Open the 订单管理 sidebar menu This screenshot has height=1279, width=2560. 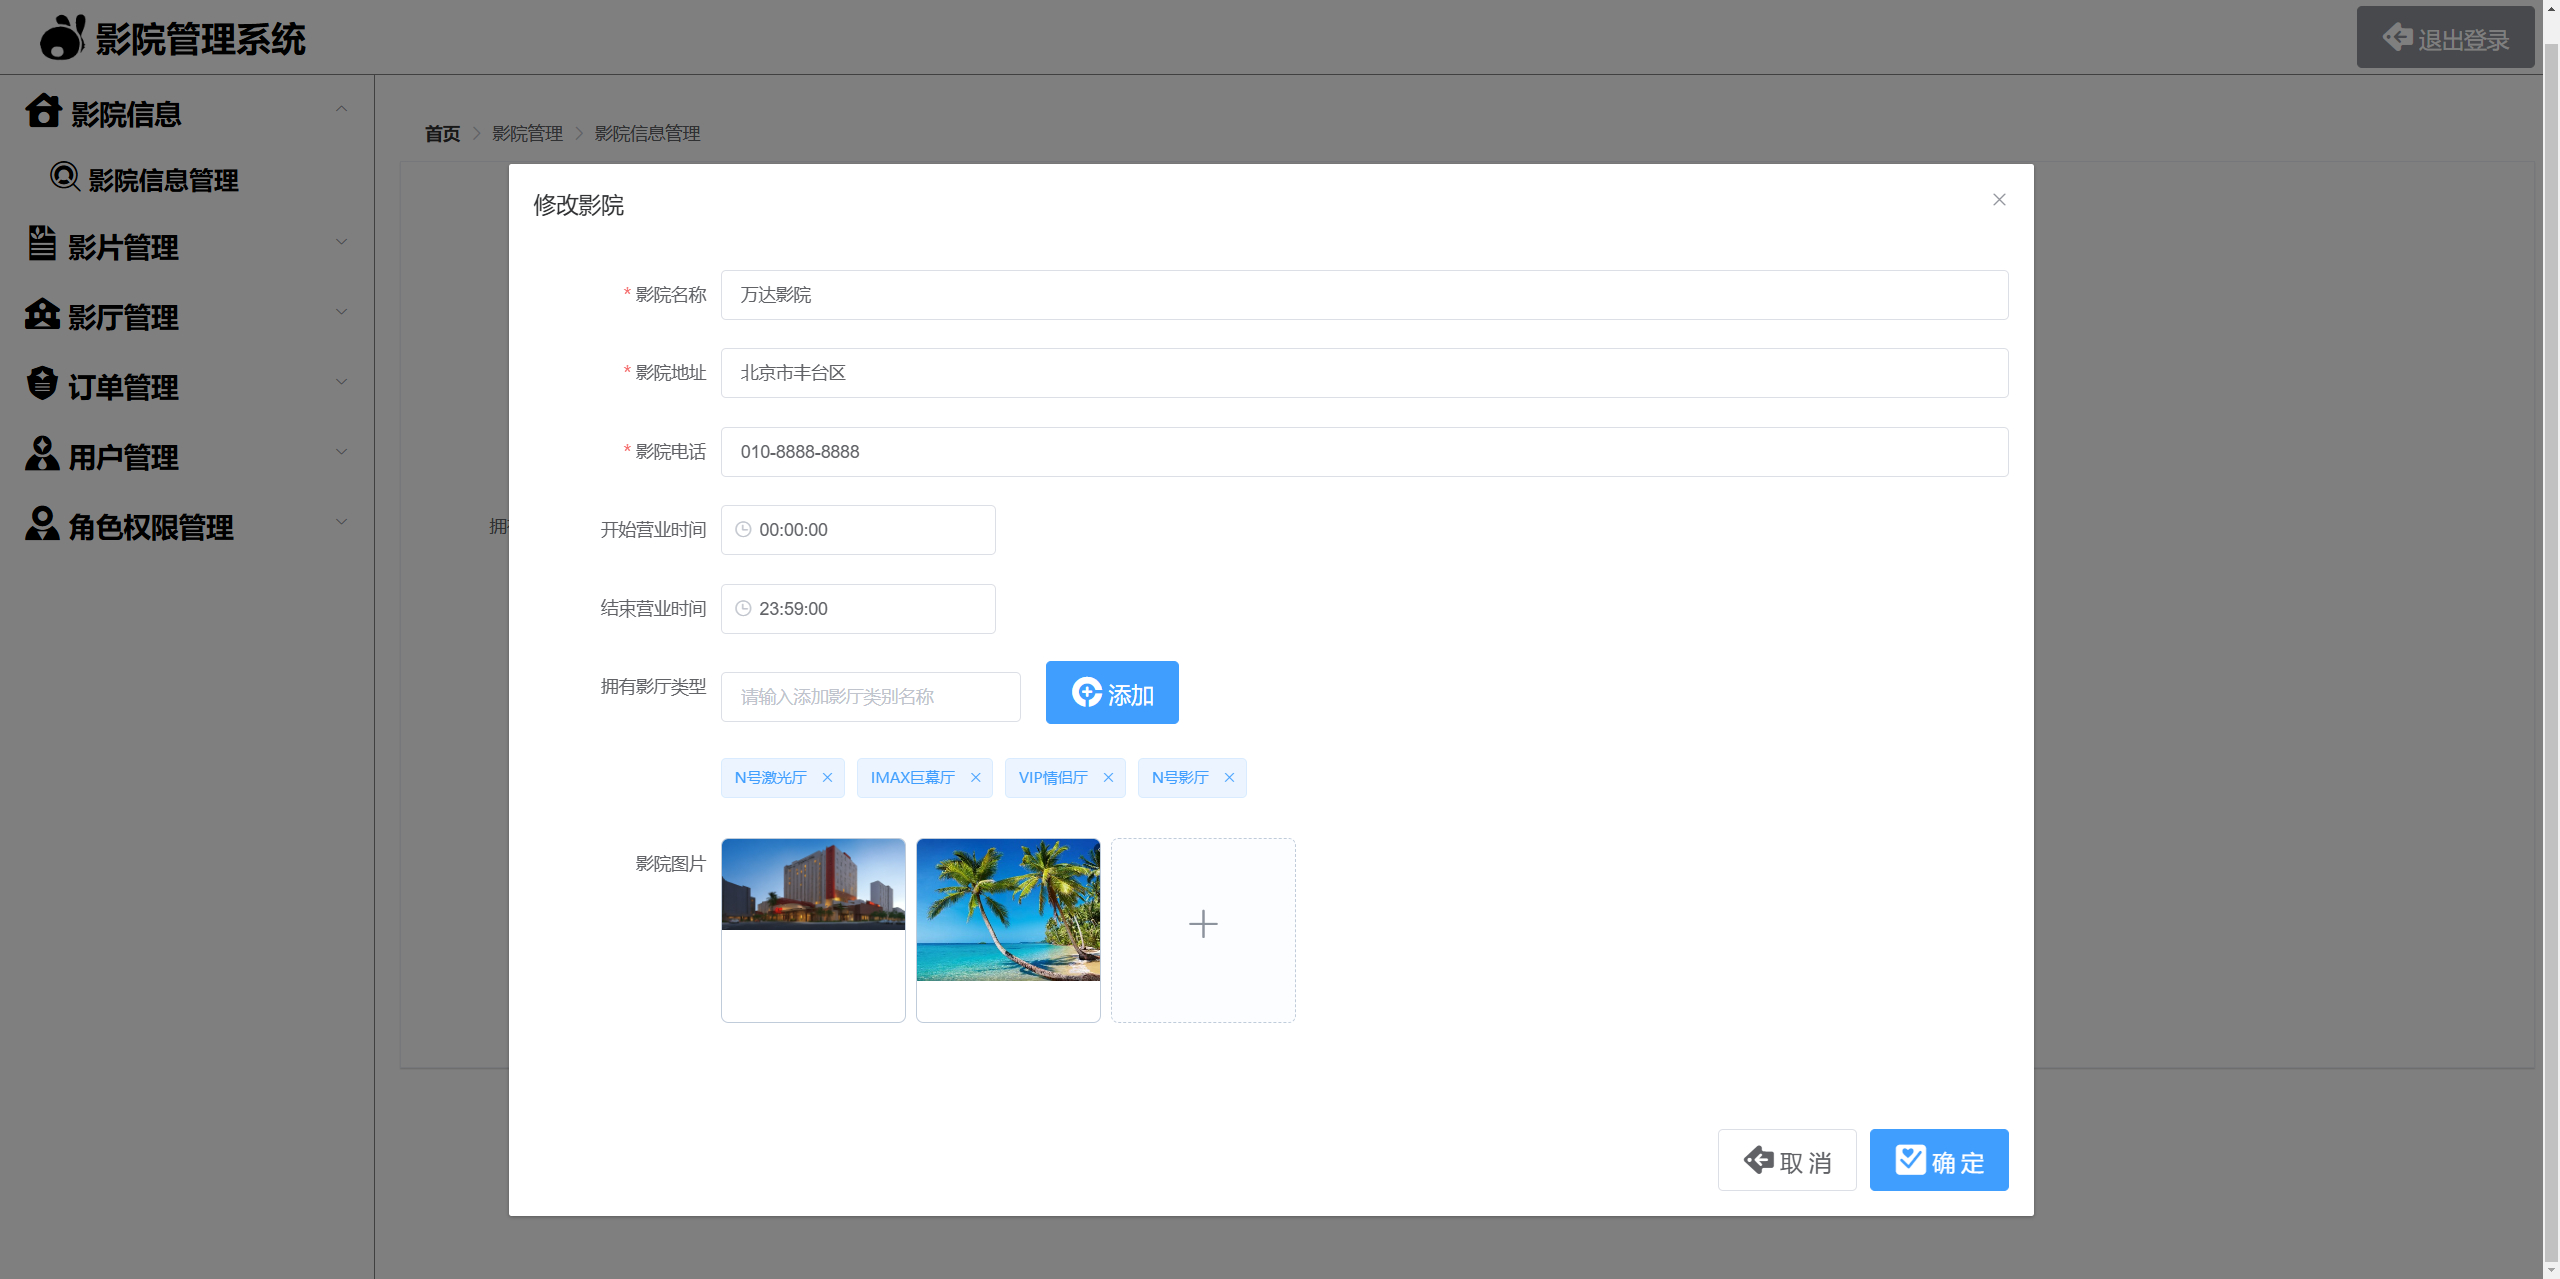tap(187, 385)
